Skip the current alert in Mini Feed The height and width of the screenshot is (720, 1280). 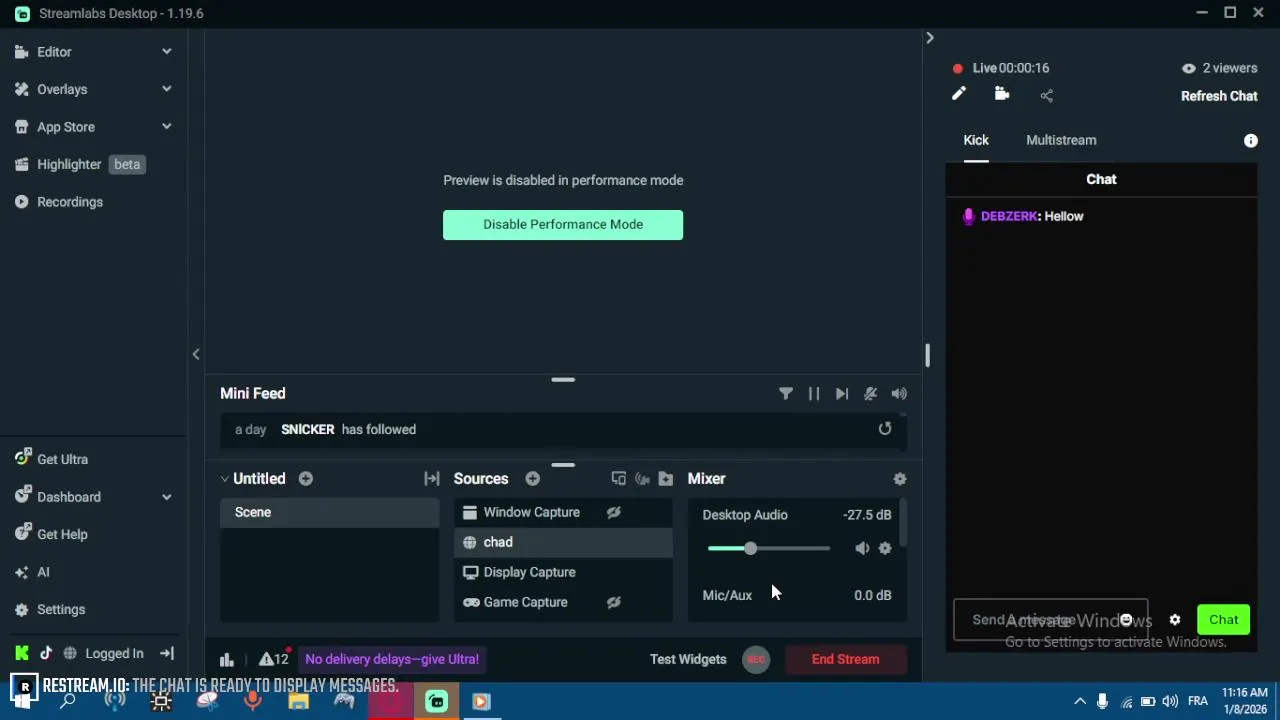[x=842, y=394]
